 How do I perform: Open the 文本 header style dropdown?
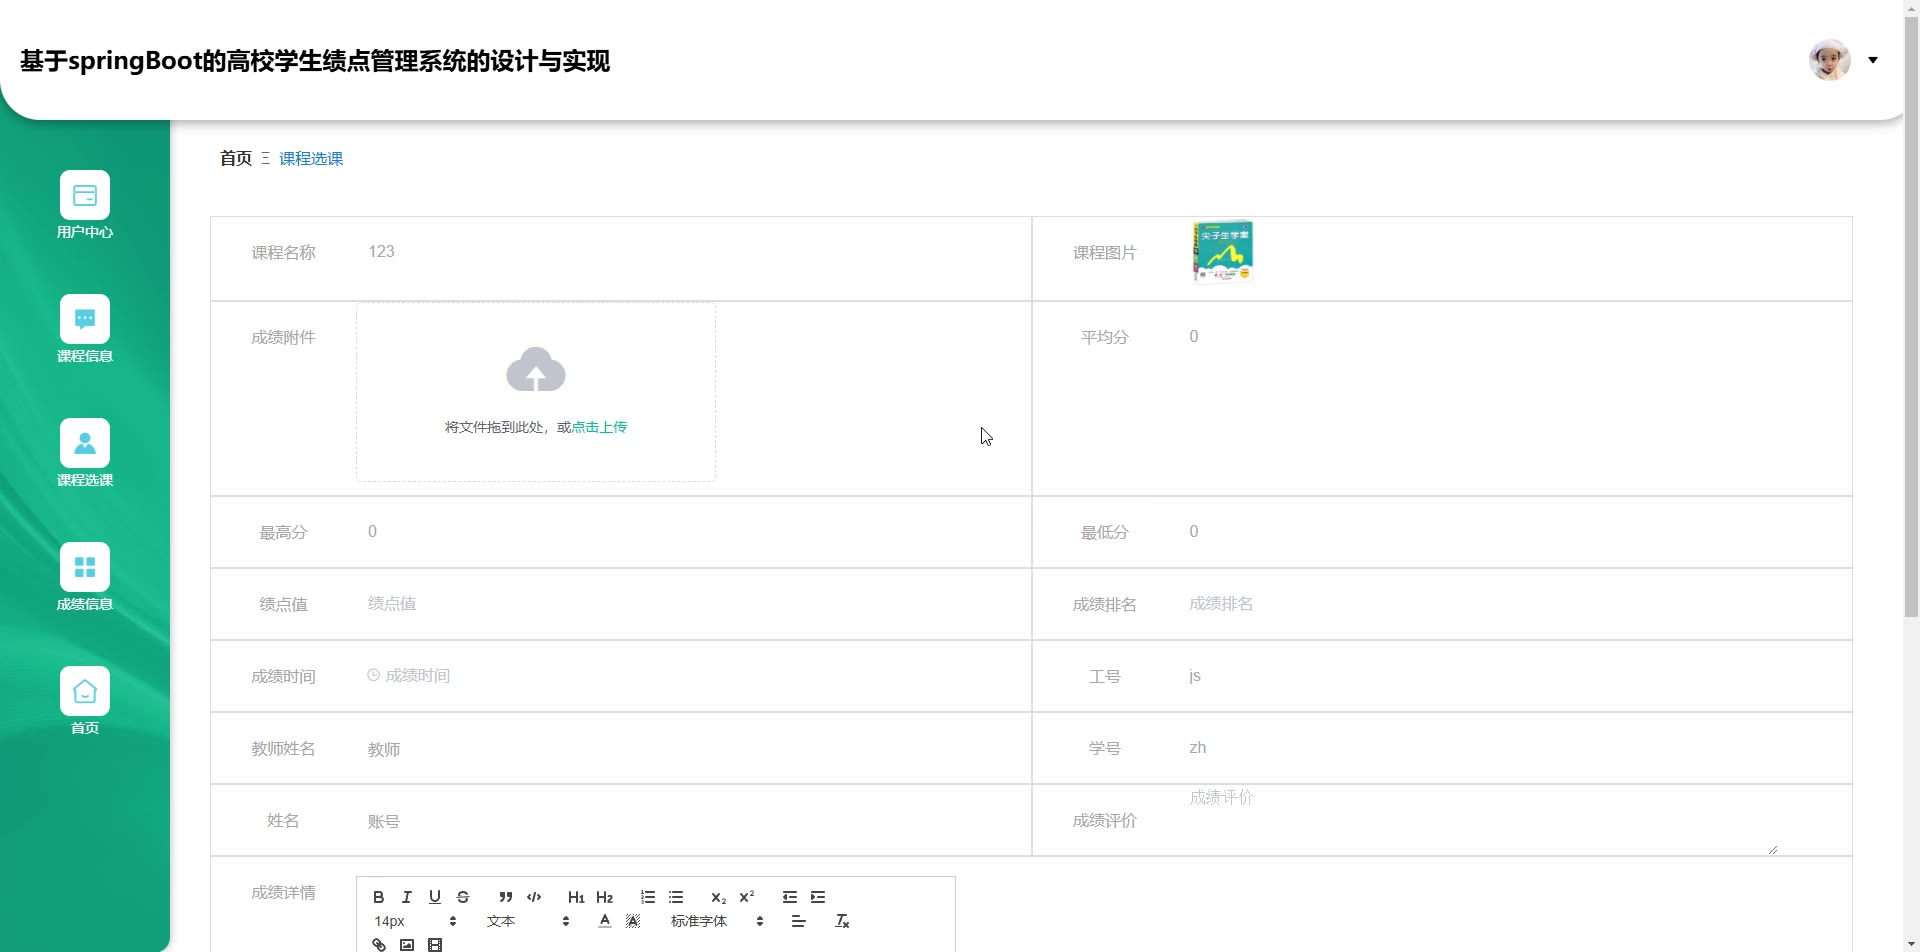click(x=528, y=921)
